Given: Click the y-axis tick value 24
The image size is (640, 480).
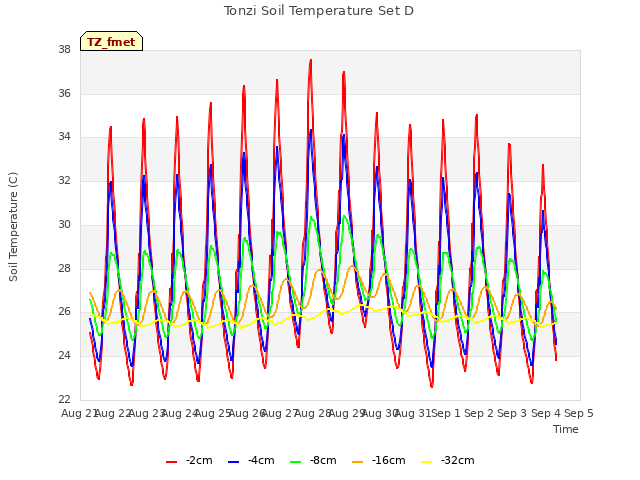Looking at the screenshot, I should tap(64, 356).
